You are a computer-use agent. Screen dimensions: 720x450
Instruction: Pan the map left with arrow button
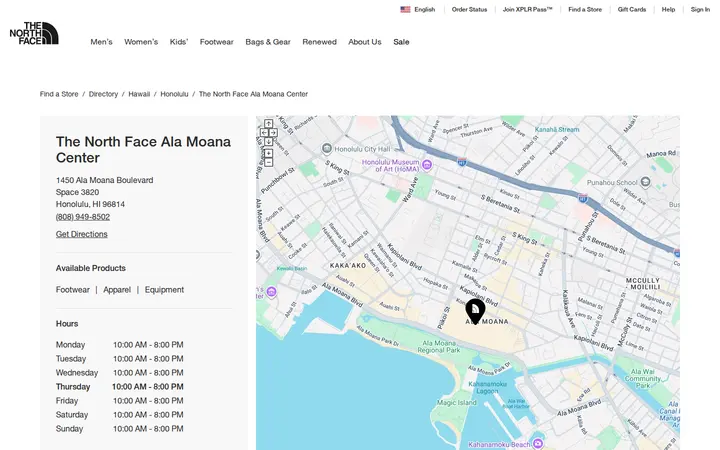[x=264, y=132]
